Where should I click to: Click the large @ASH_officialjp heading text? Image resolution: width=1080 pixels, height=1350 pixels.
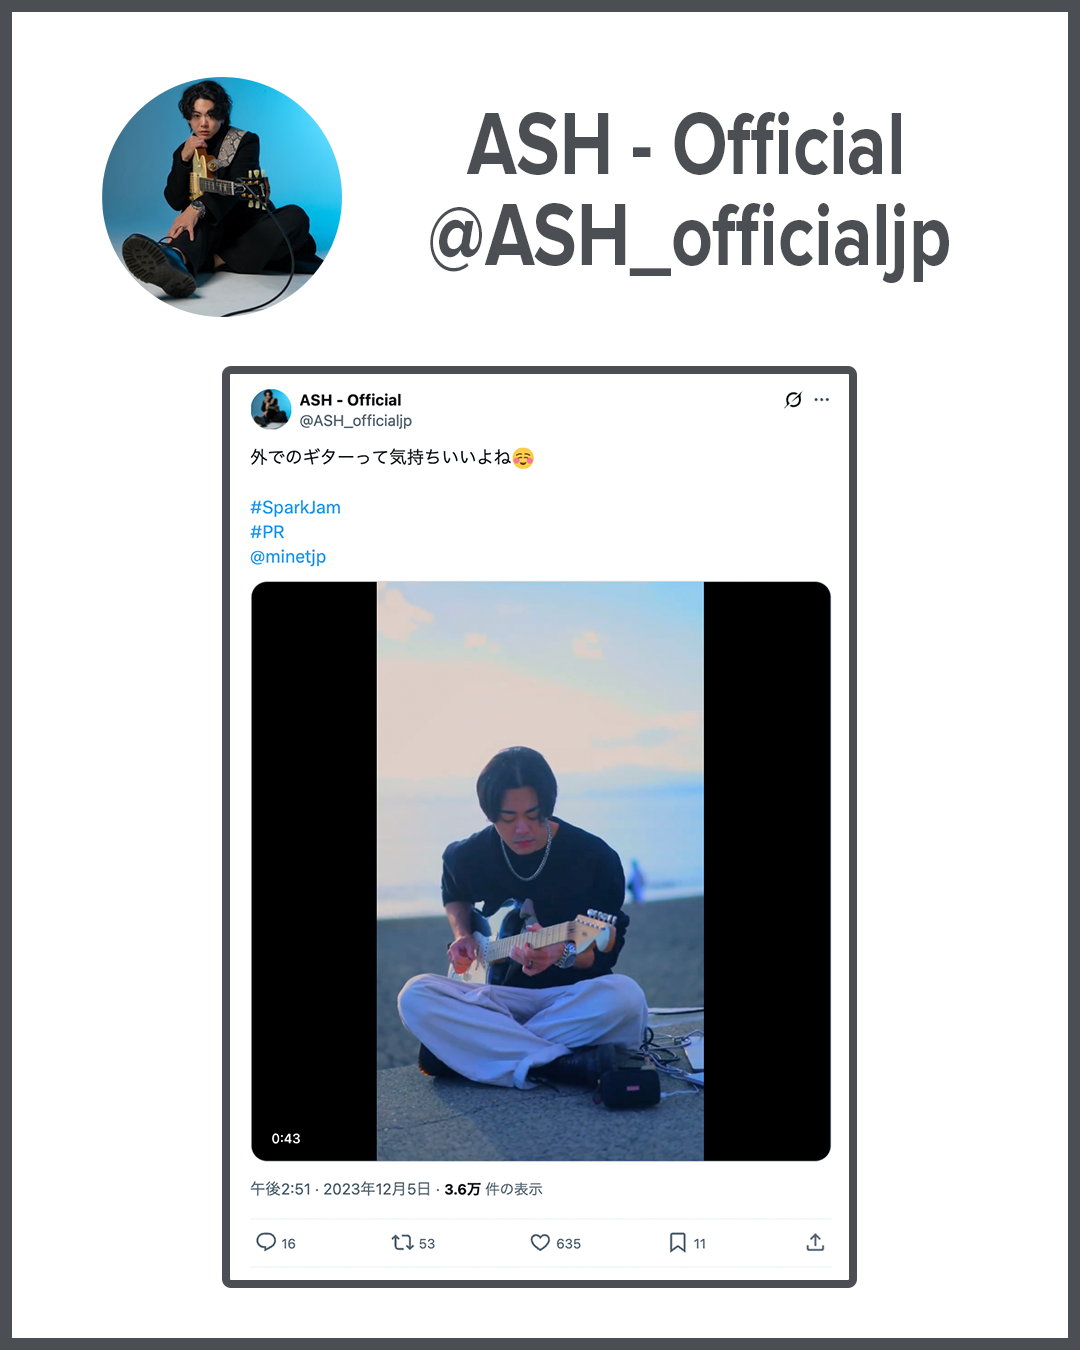(x=689, y=240)
